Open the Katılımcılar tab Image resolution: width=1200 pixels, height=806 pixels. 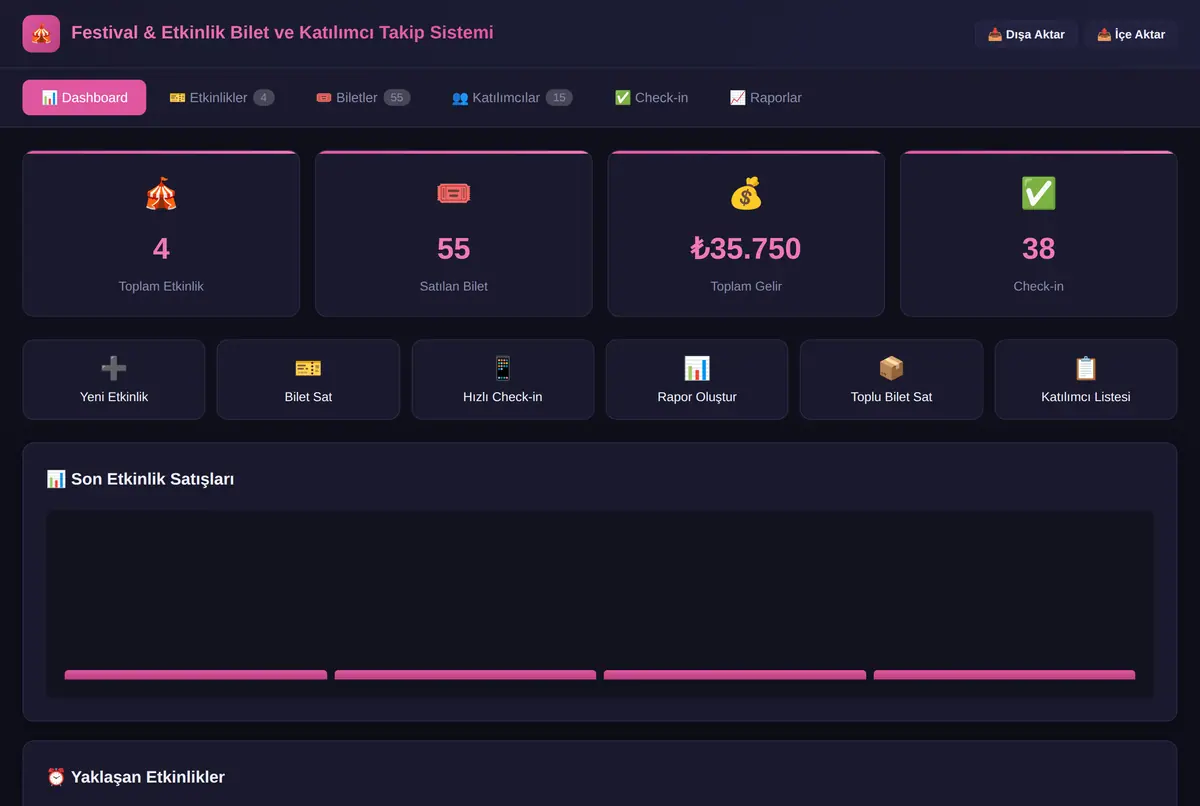(512, 98)
